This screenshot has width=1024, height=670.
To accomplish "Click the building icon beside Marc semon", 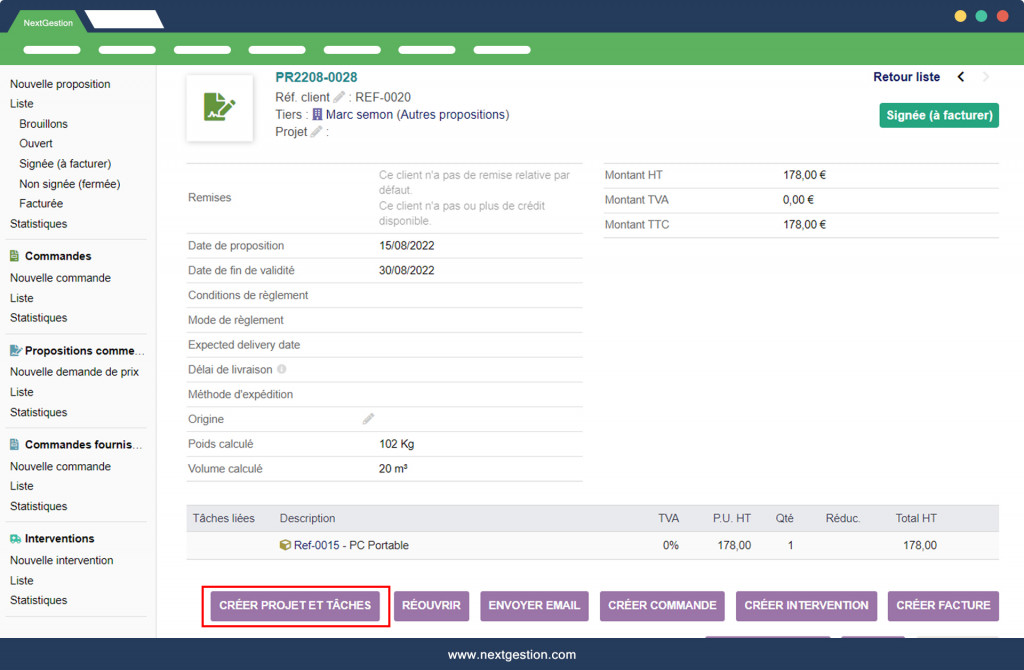I will click(x=317, y=115).
